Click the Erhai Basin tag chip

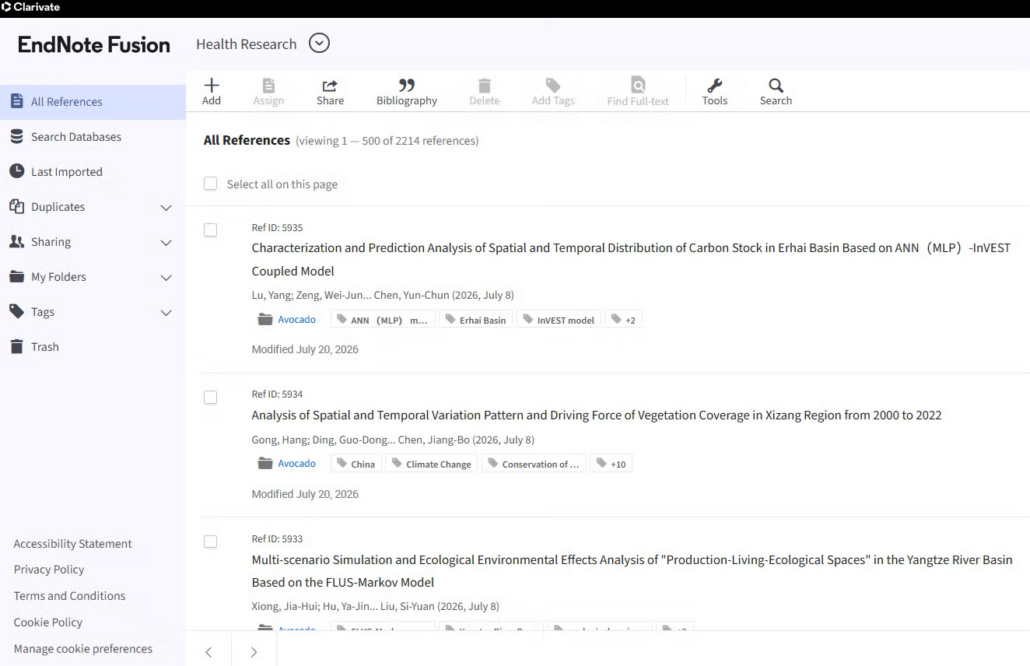476,320
